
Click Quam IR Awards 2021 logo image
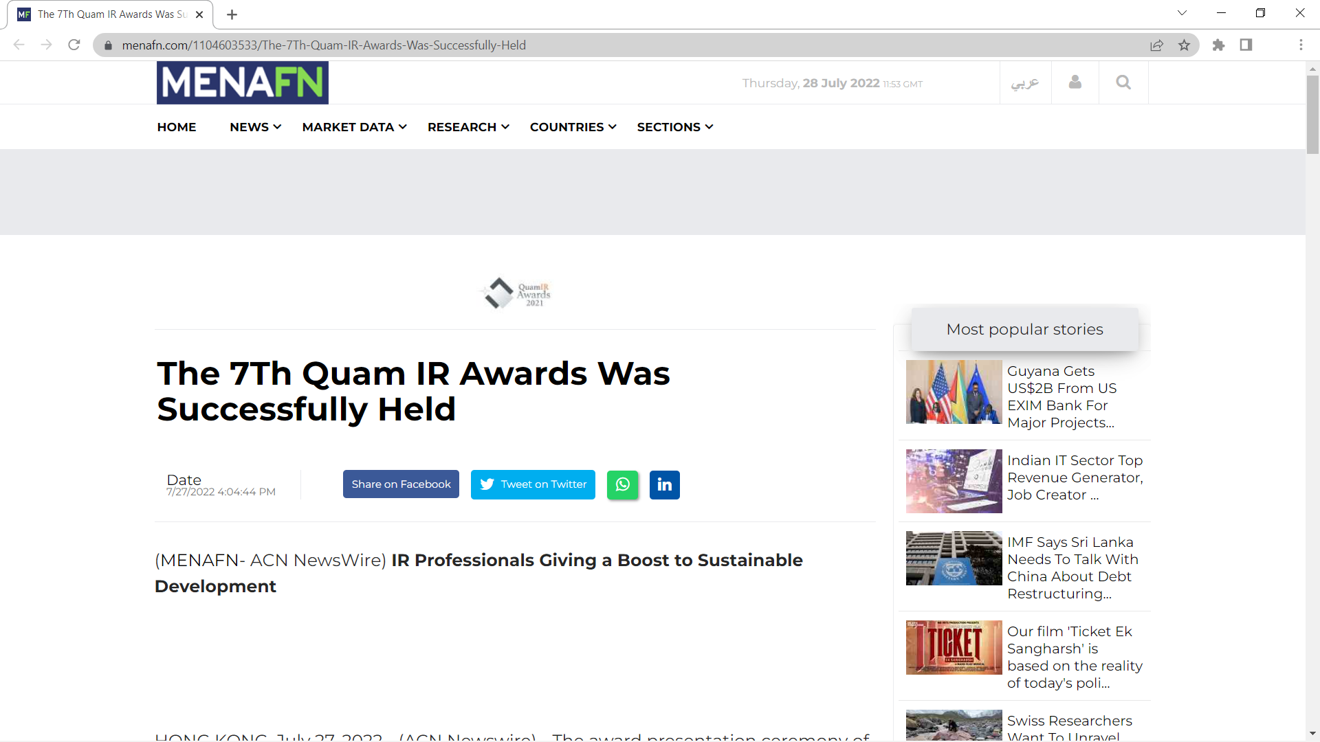516,293
